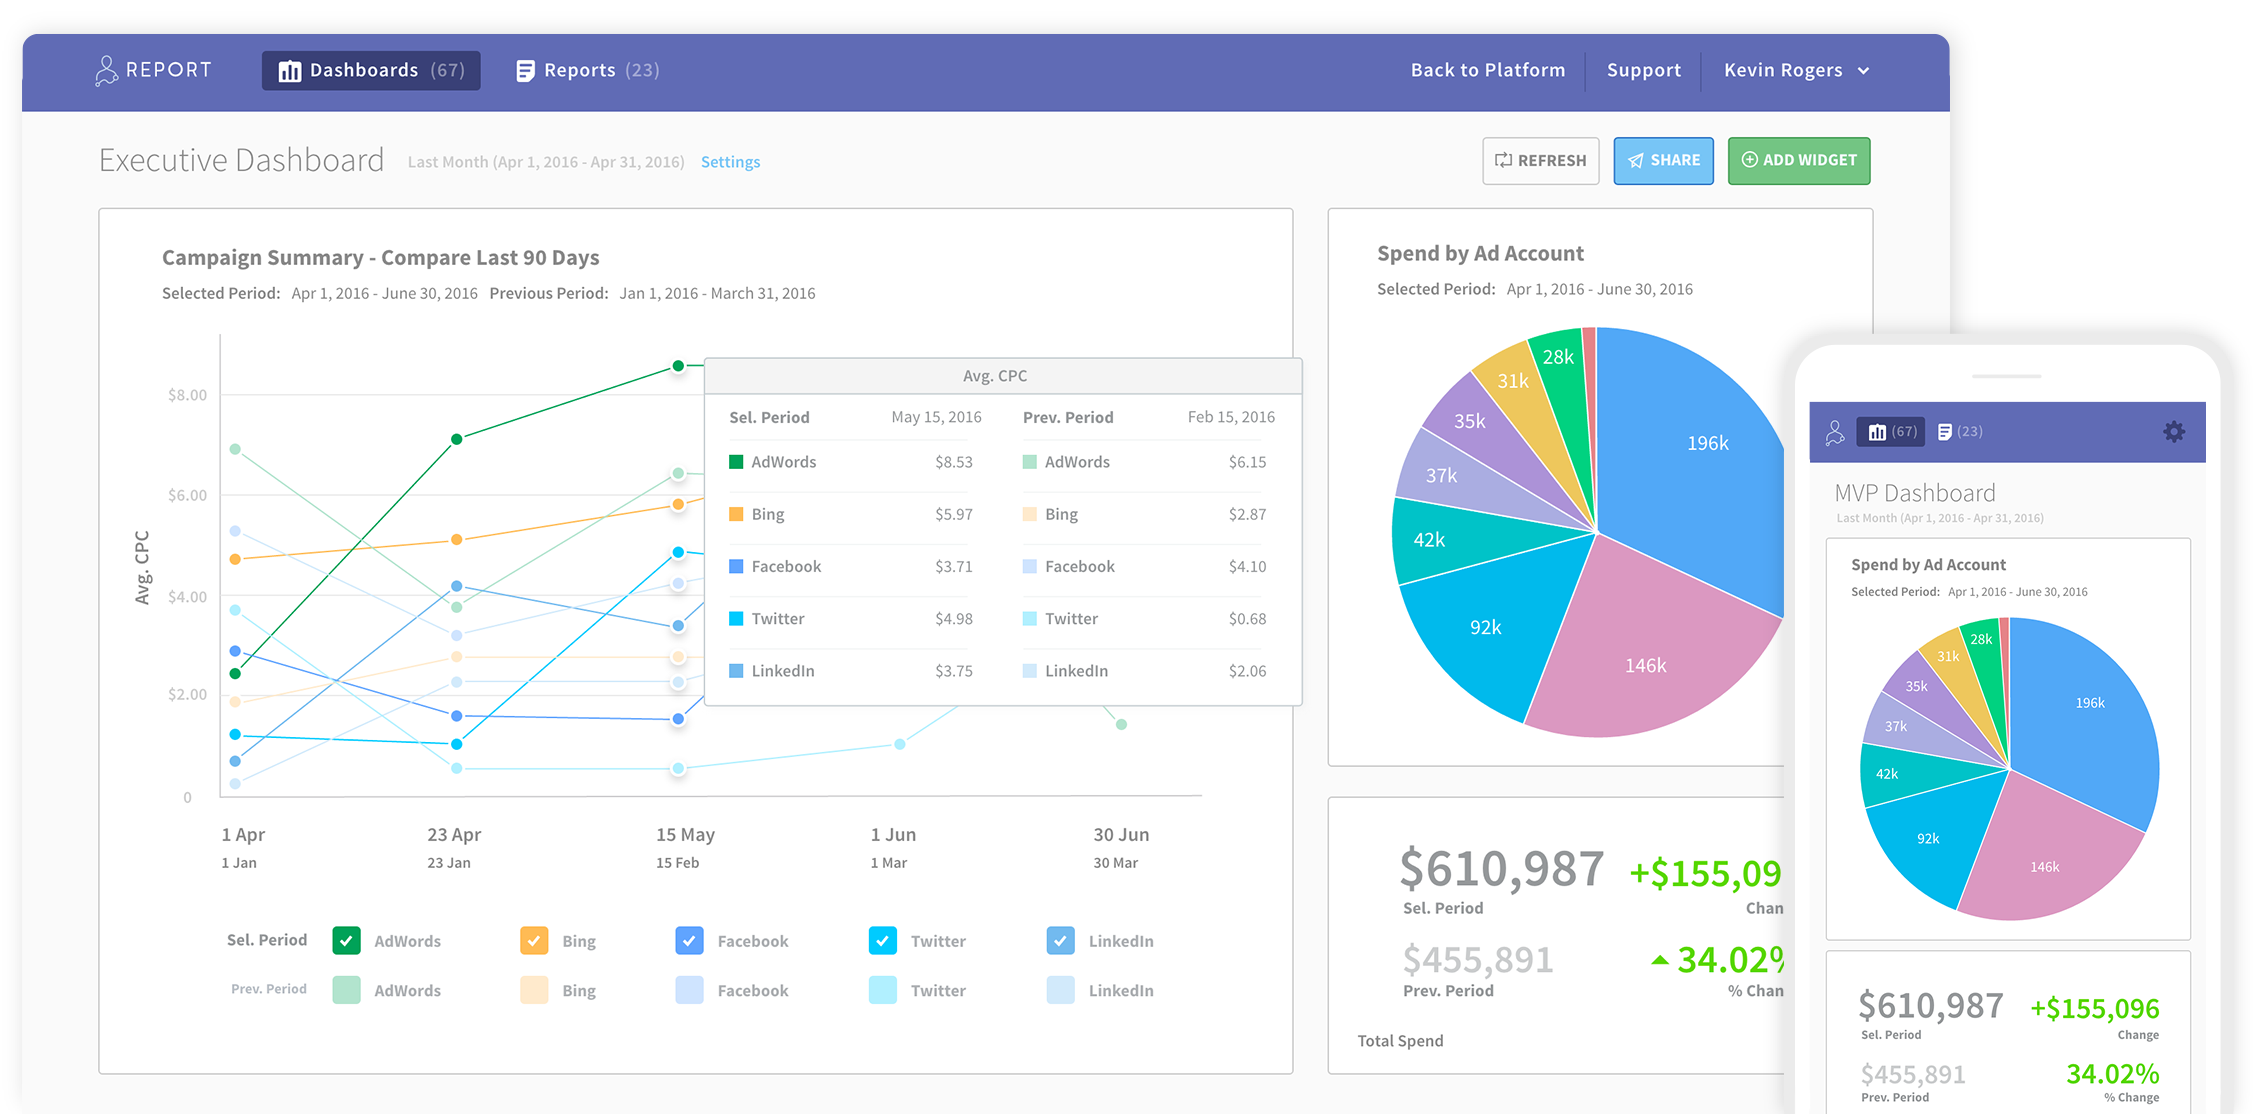Tap the mobile user logo icon
The image size is (2259, 1114).
coord(1834,432)
